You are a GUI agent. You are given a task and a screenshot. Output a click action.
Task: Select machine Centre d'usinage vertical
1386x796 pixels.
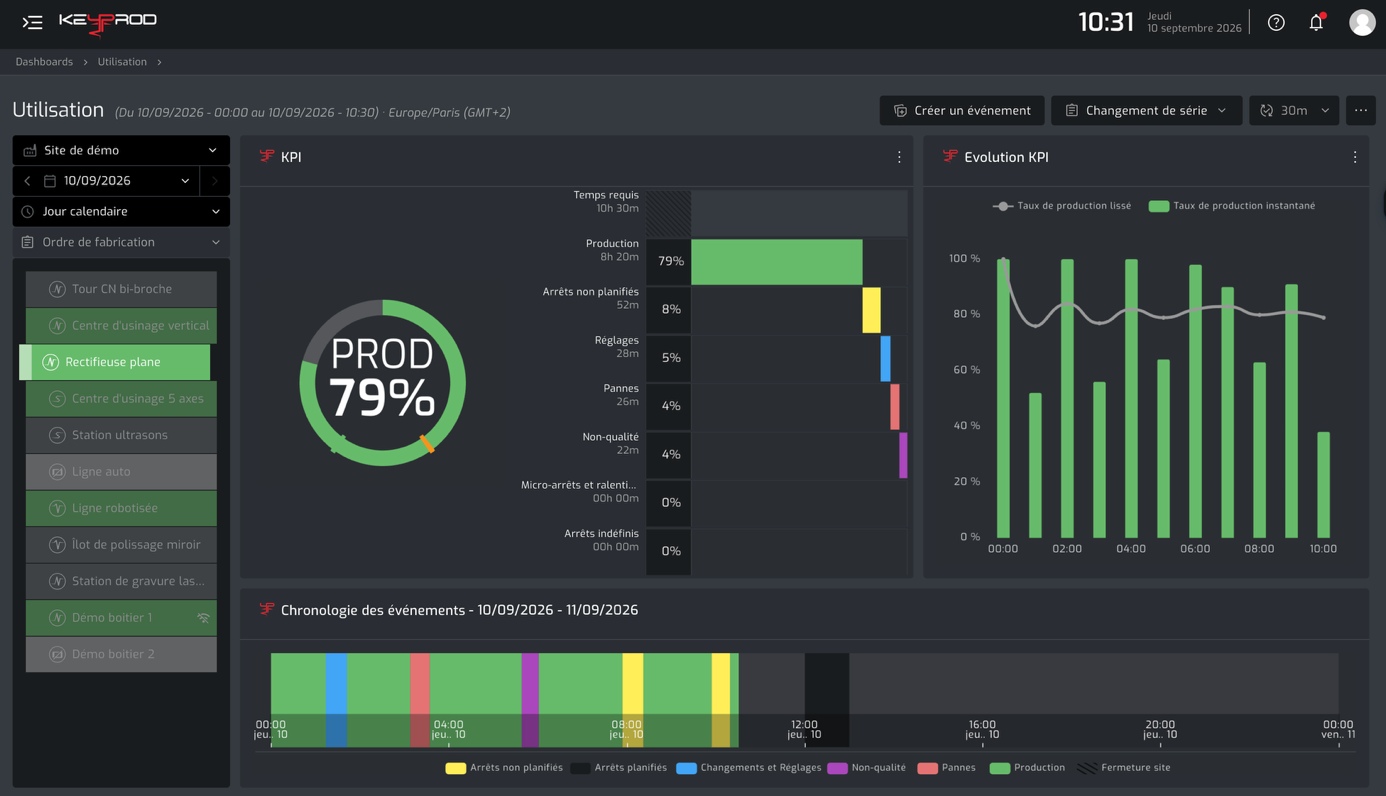click(x=121, y=326)
